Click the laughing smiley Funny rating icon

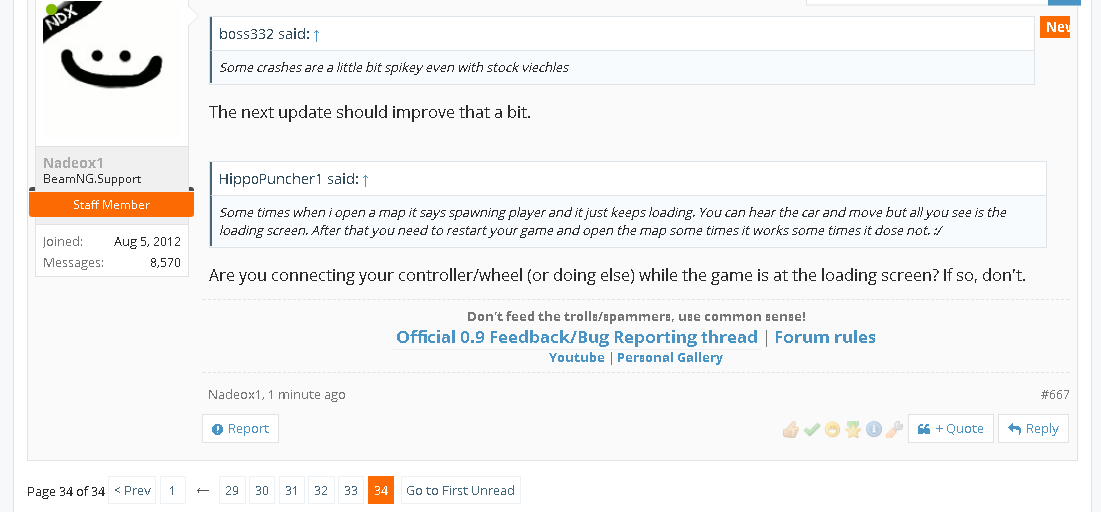[x=833, y=429]
